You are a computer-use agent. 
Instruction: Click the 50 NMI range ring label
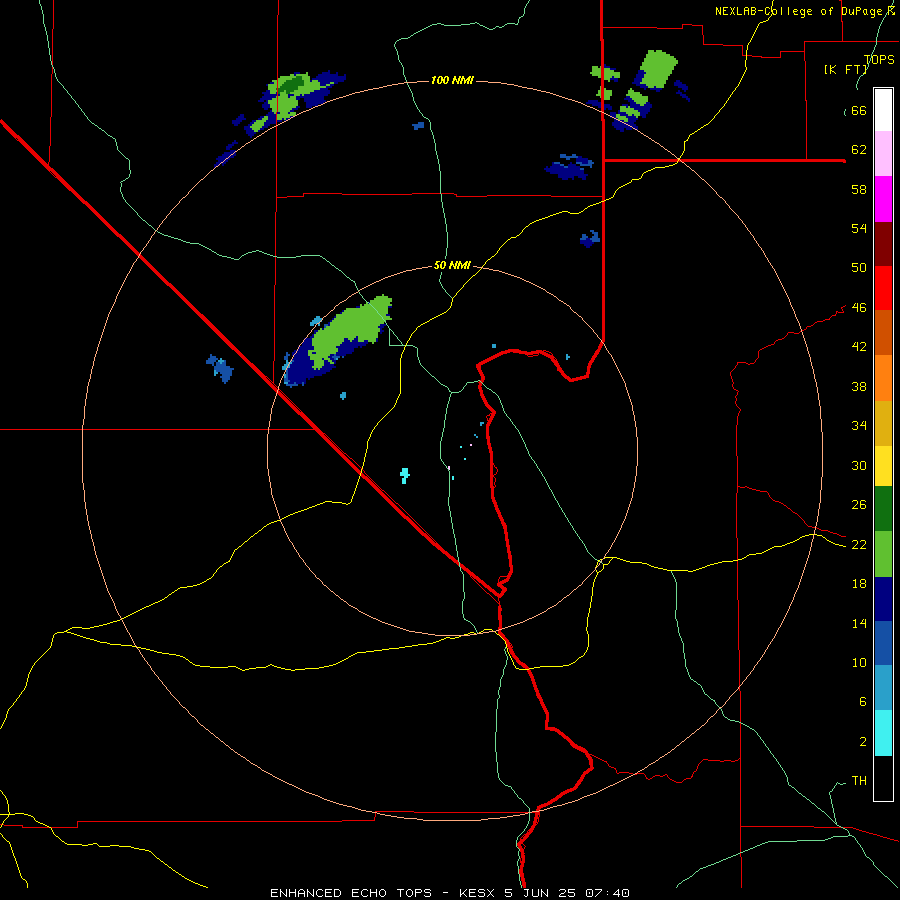pyautogui.click(x=452, y=265)
